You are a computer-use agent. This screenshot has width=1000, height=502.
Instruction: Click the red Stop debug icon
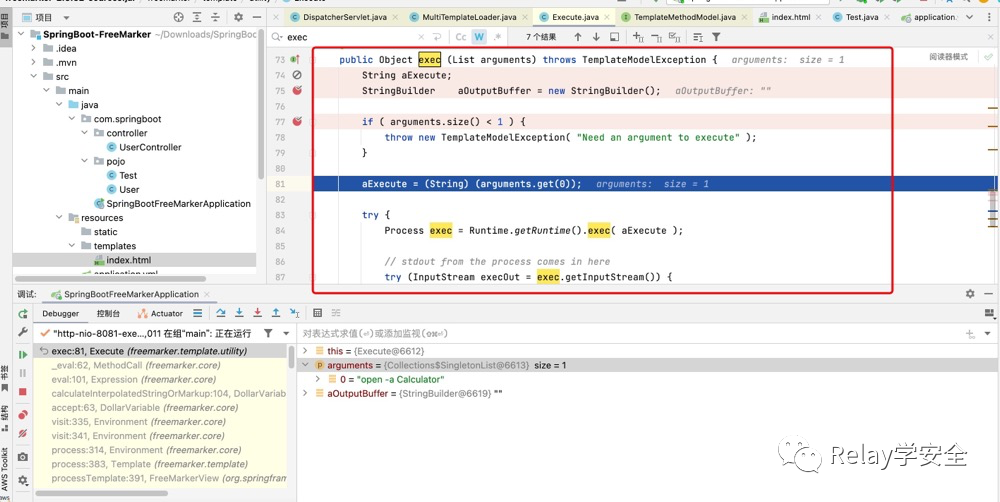tap(23, 392)
